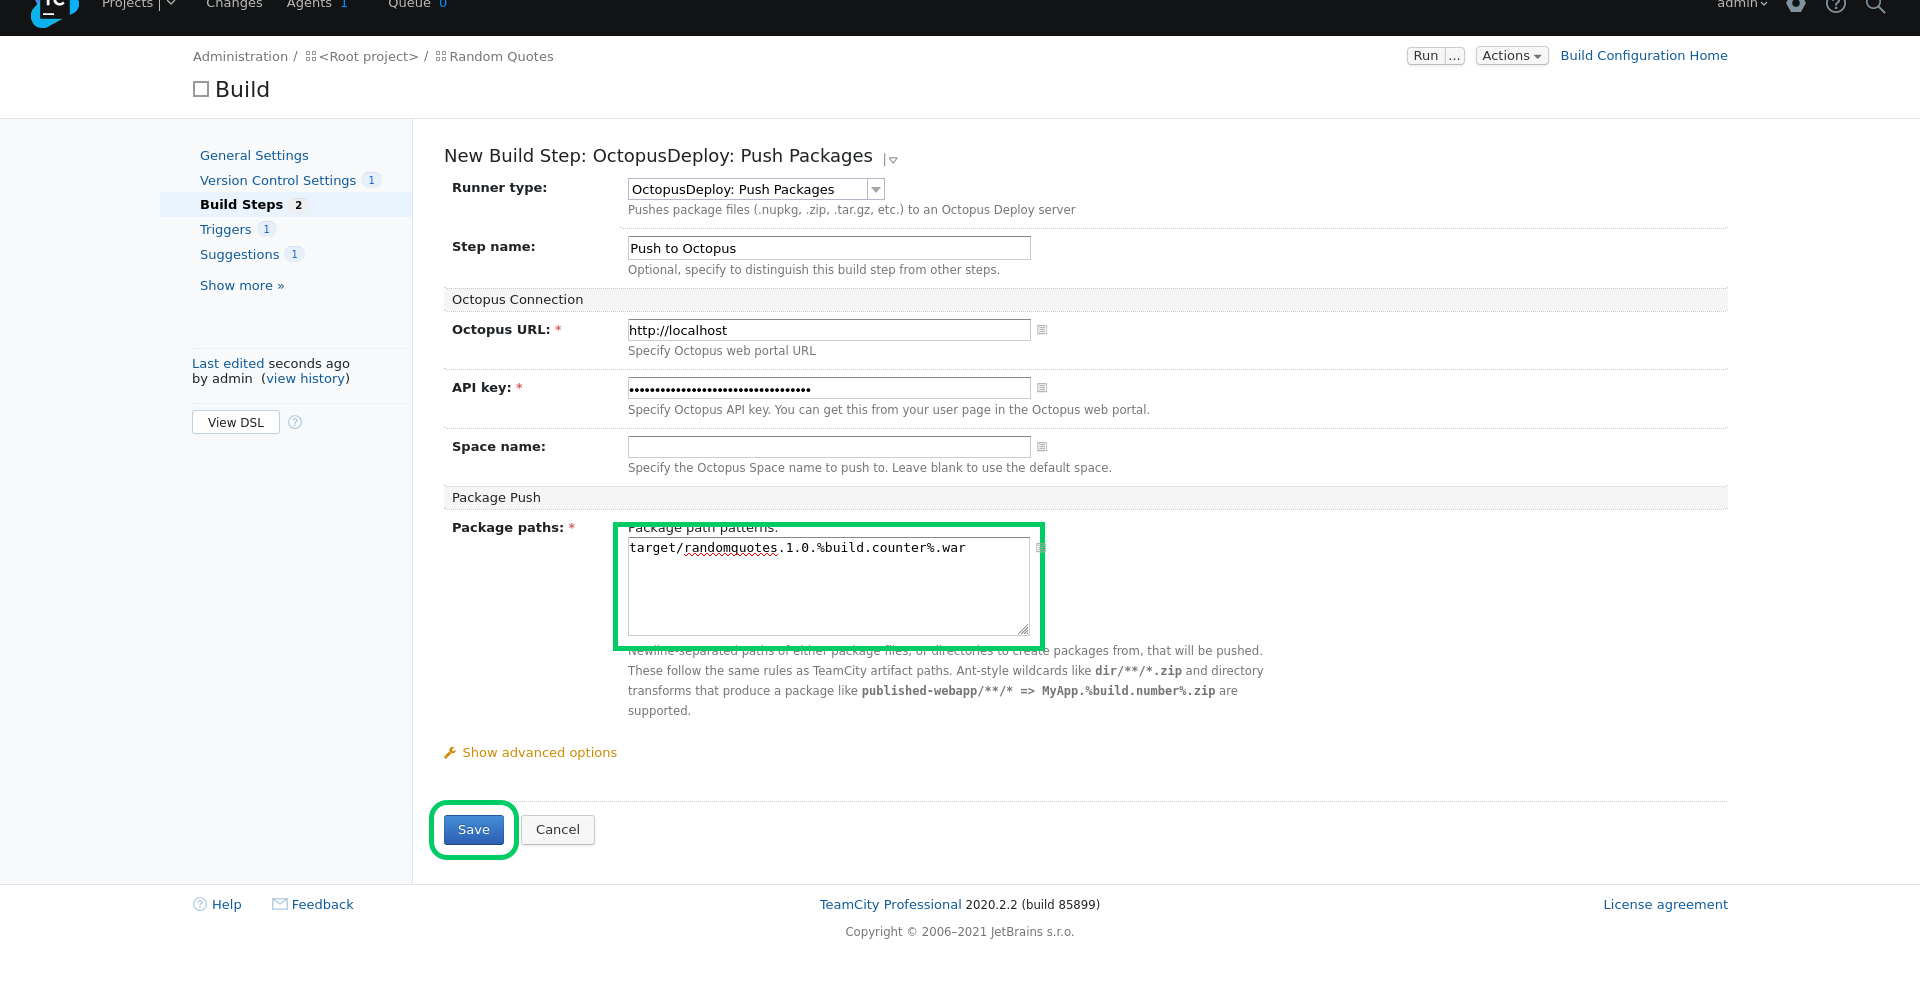This screenshot has width=1920, height=995.
Task: Focus the Octopus URL input field
Action: tap(829, 330)
